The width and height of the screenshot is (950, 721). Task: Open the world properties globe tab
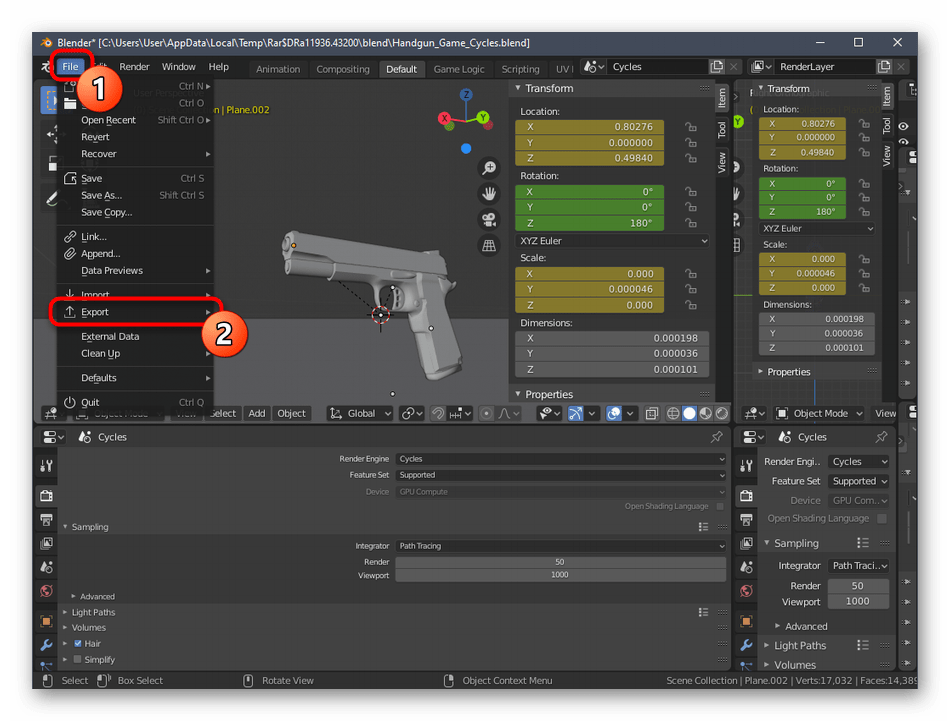point(46,592)
